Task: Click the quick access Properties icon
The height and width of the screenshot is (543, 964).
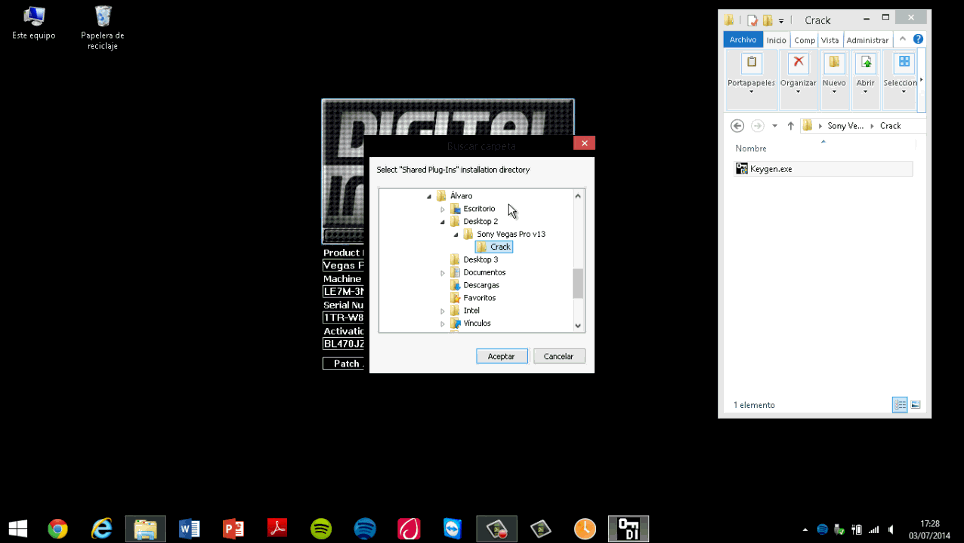Action: pos(752,20)
